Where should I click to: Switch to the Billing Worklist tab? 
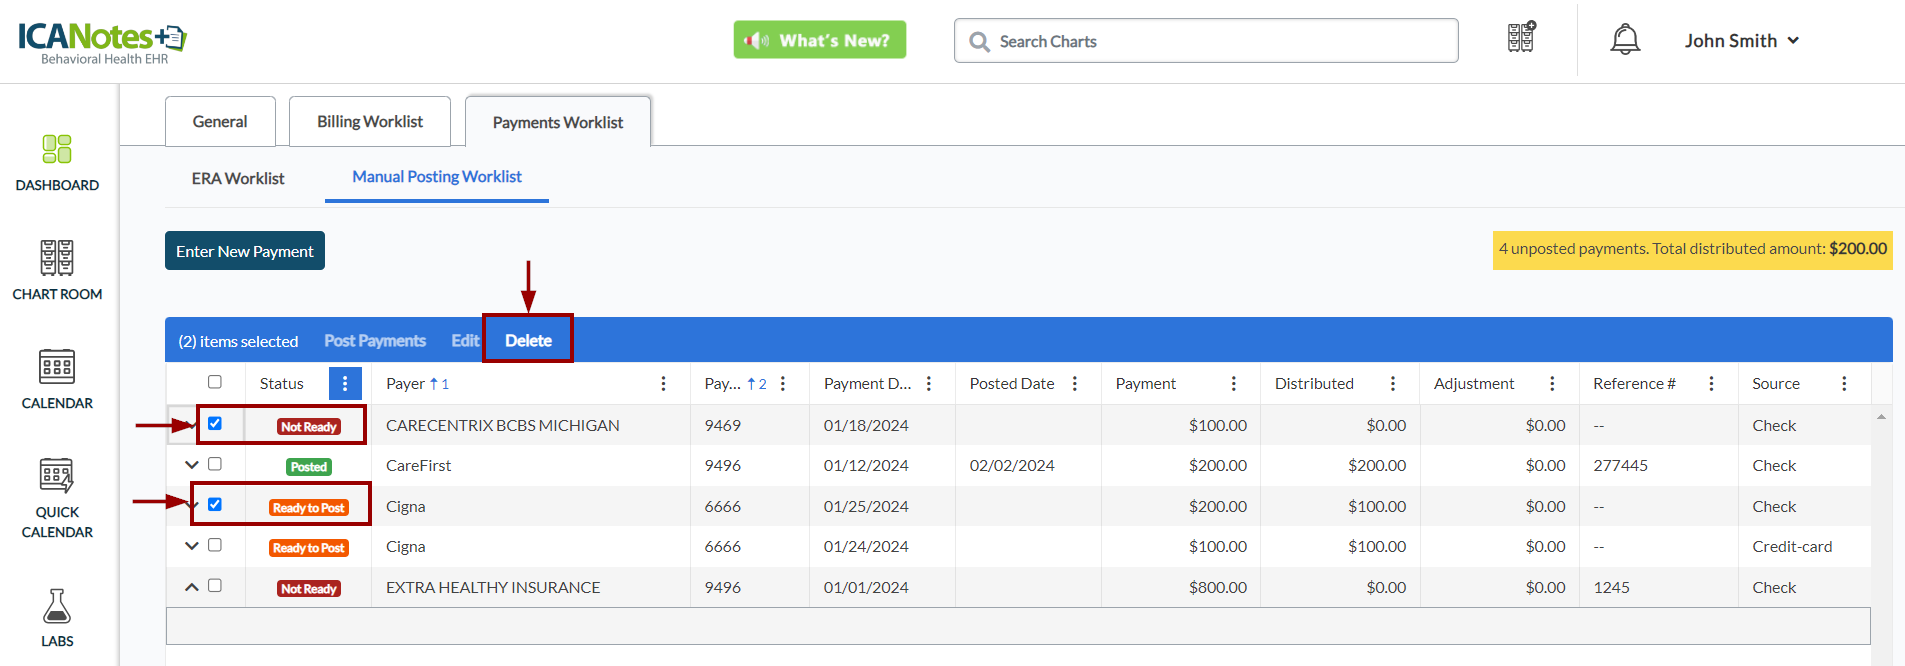369,121
